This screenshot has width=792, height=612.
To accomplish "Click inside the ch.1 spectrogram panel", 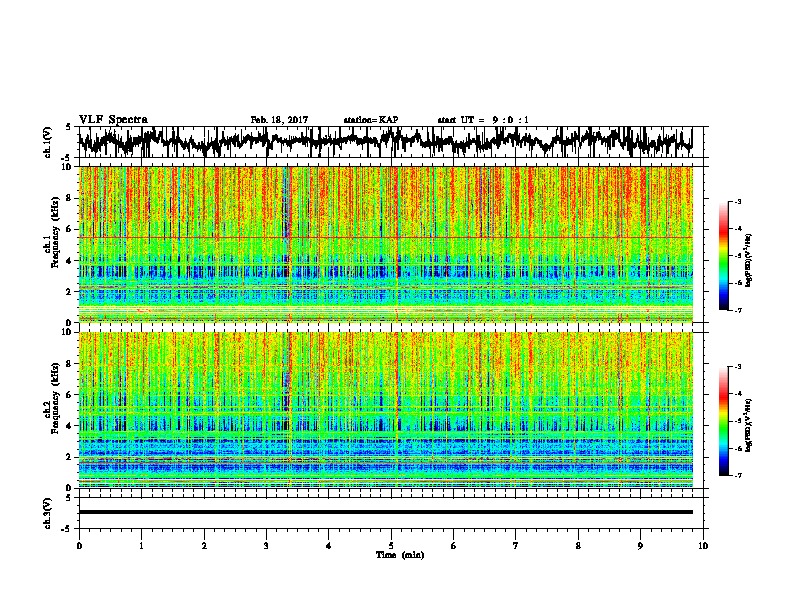I will [x=386, y=244].
